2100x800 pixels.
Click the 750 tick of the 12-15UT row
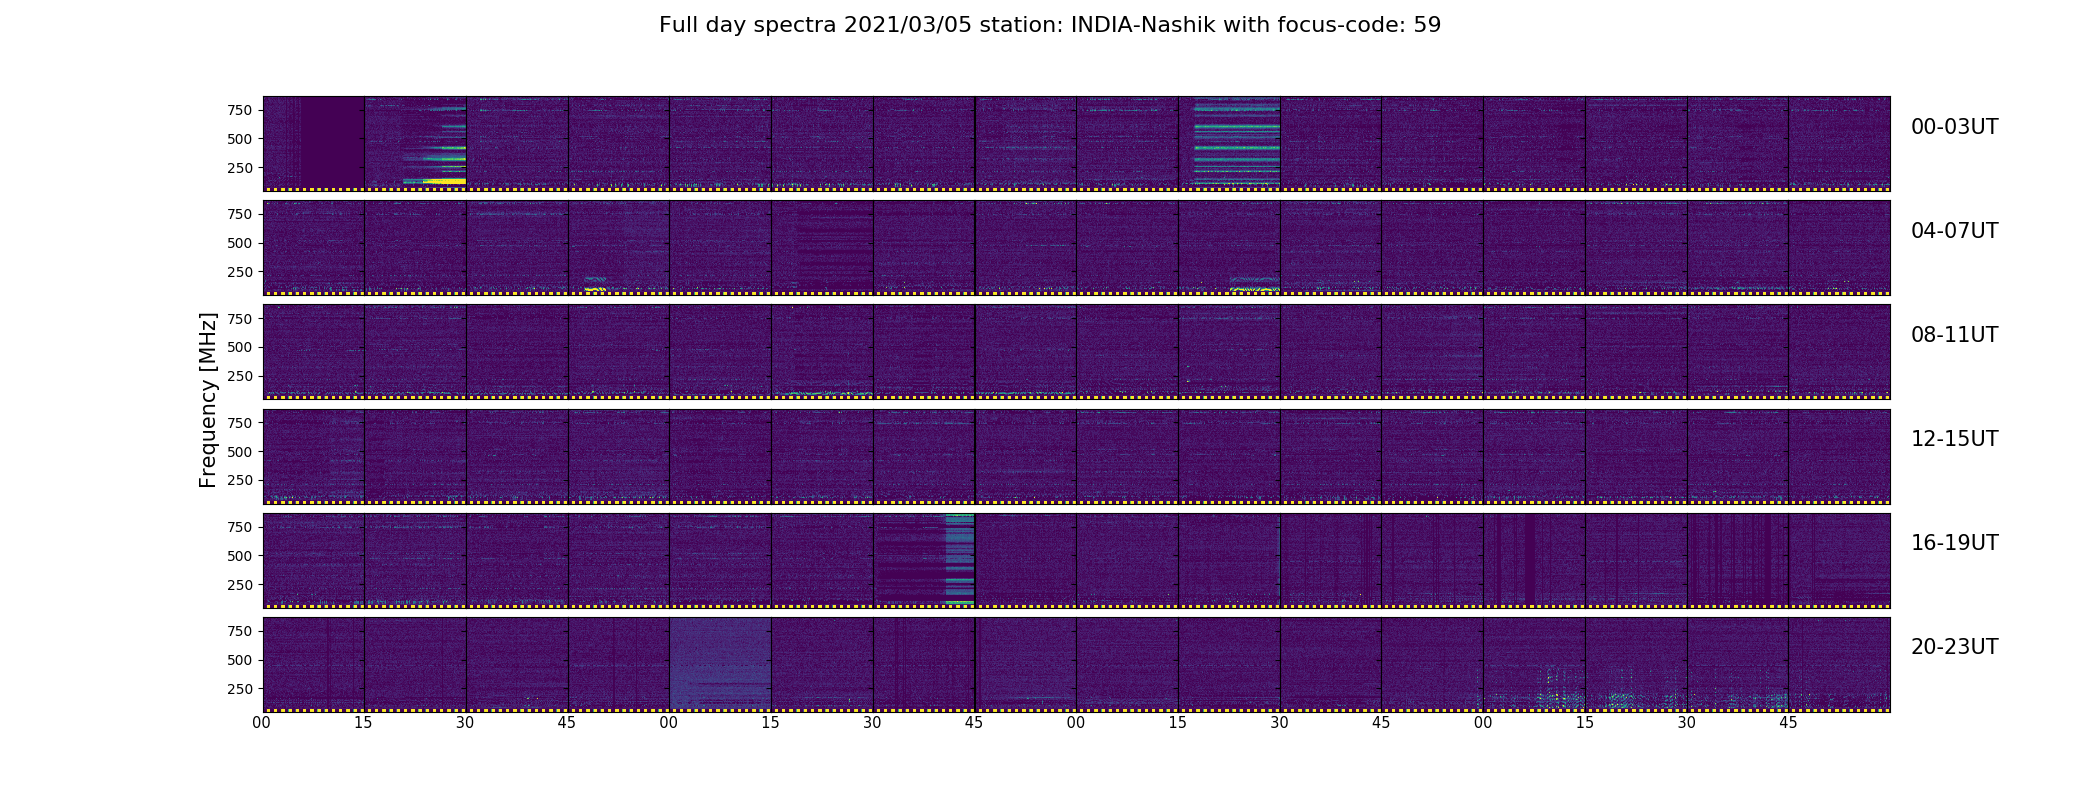coord(240,422)
